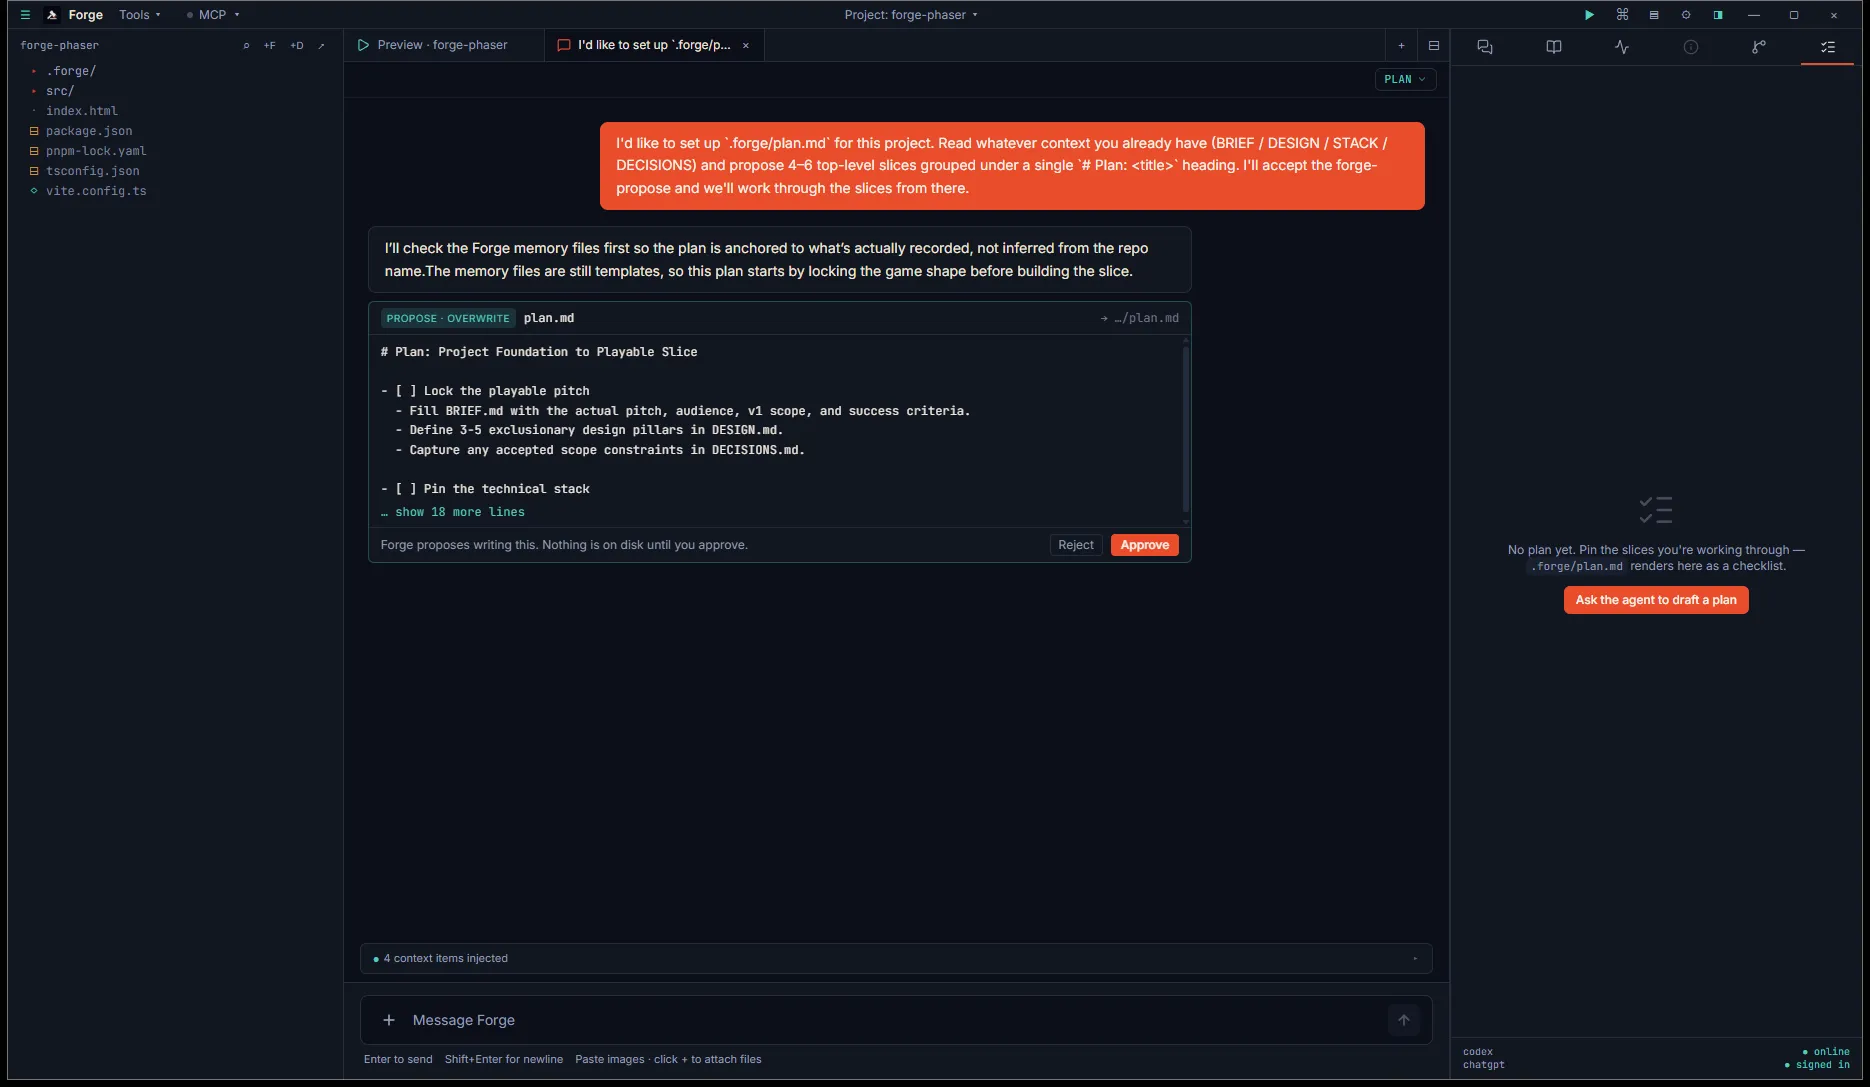Click the "Lock the playable pitch" checkbox line
1870x1087 pixels.
pyautogui.click(x=485, y=391)
